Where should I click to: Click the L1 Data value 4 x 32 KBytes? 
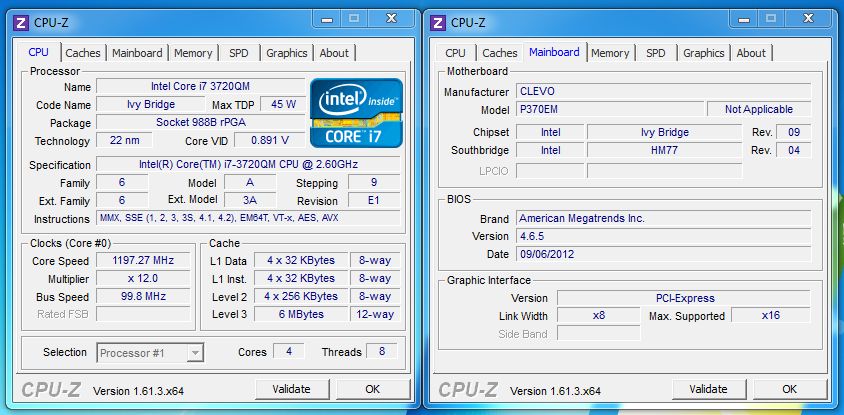[x=300, y=261]
